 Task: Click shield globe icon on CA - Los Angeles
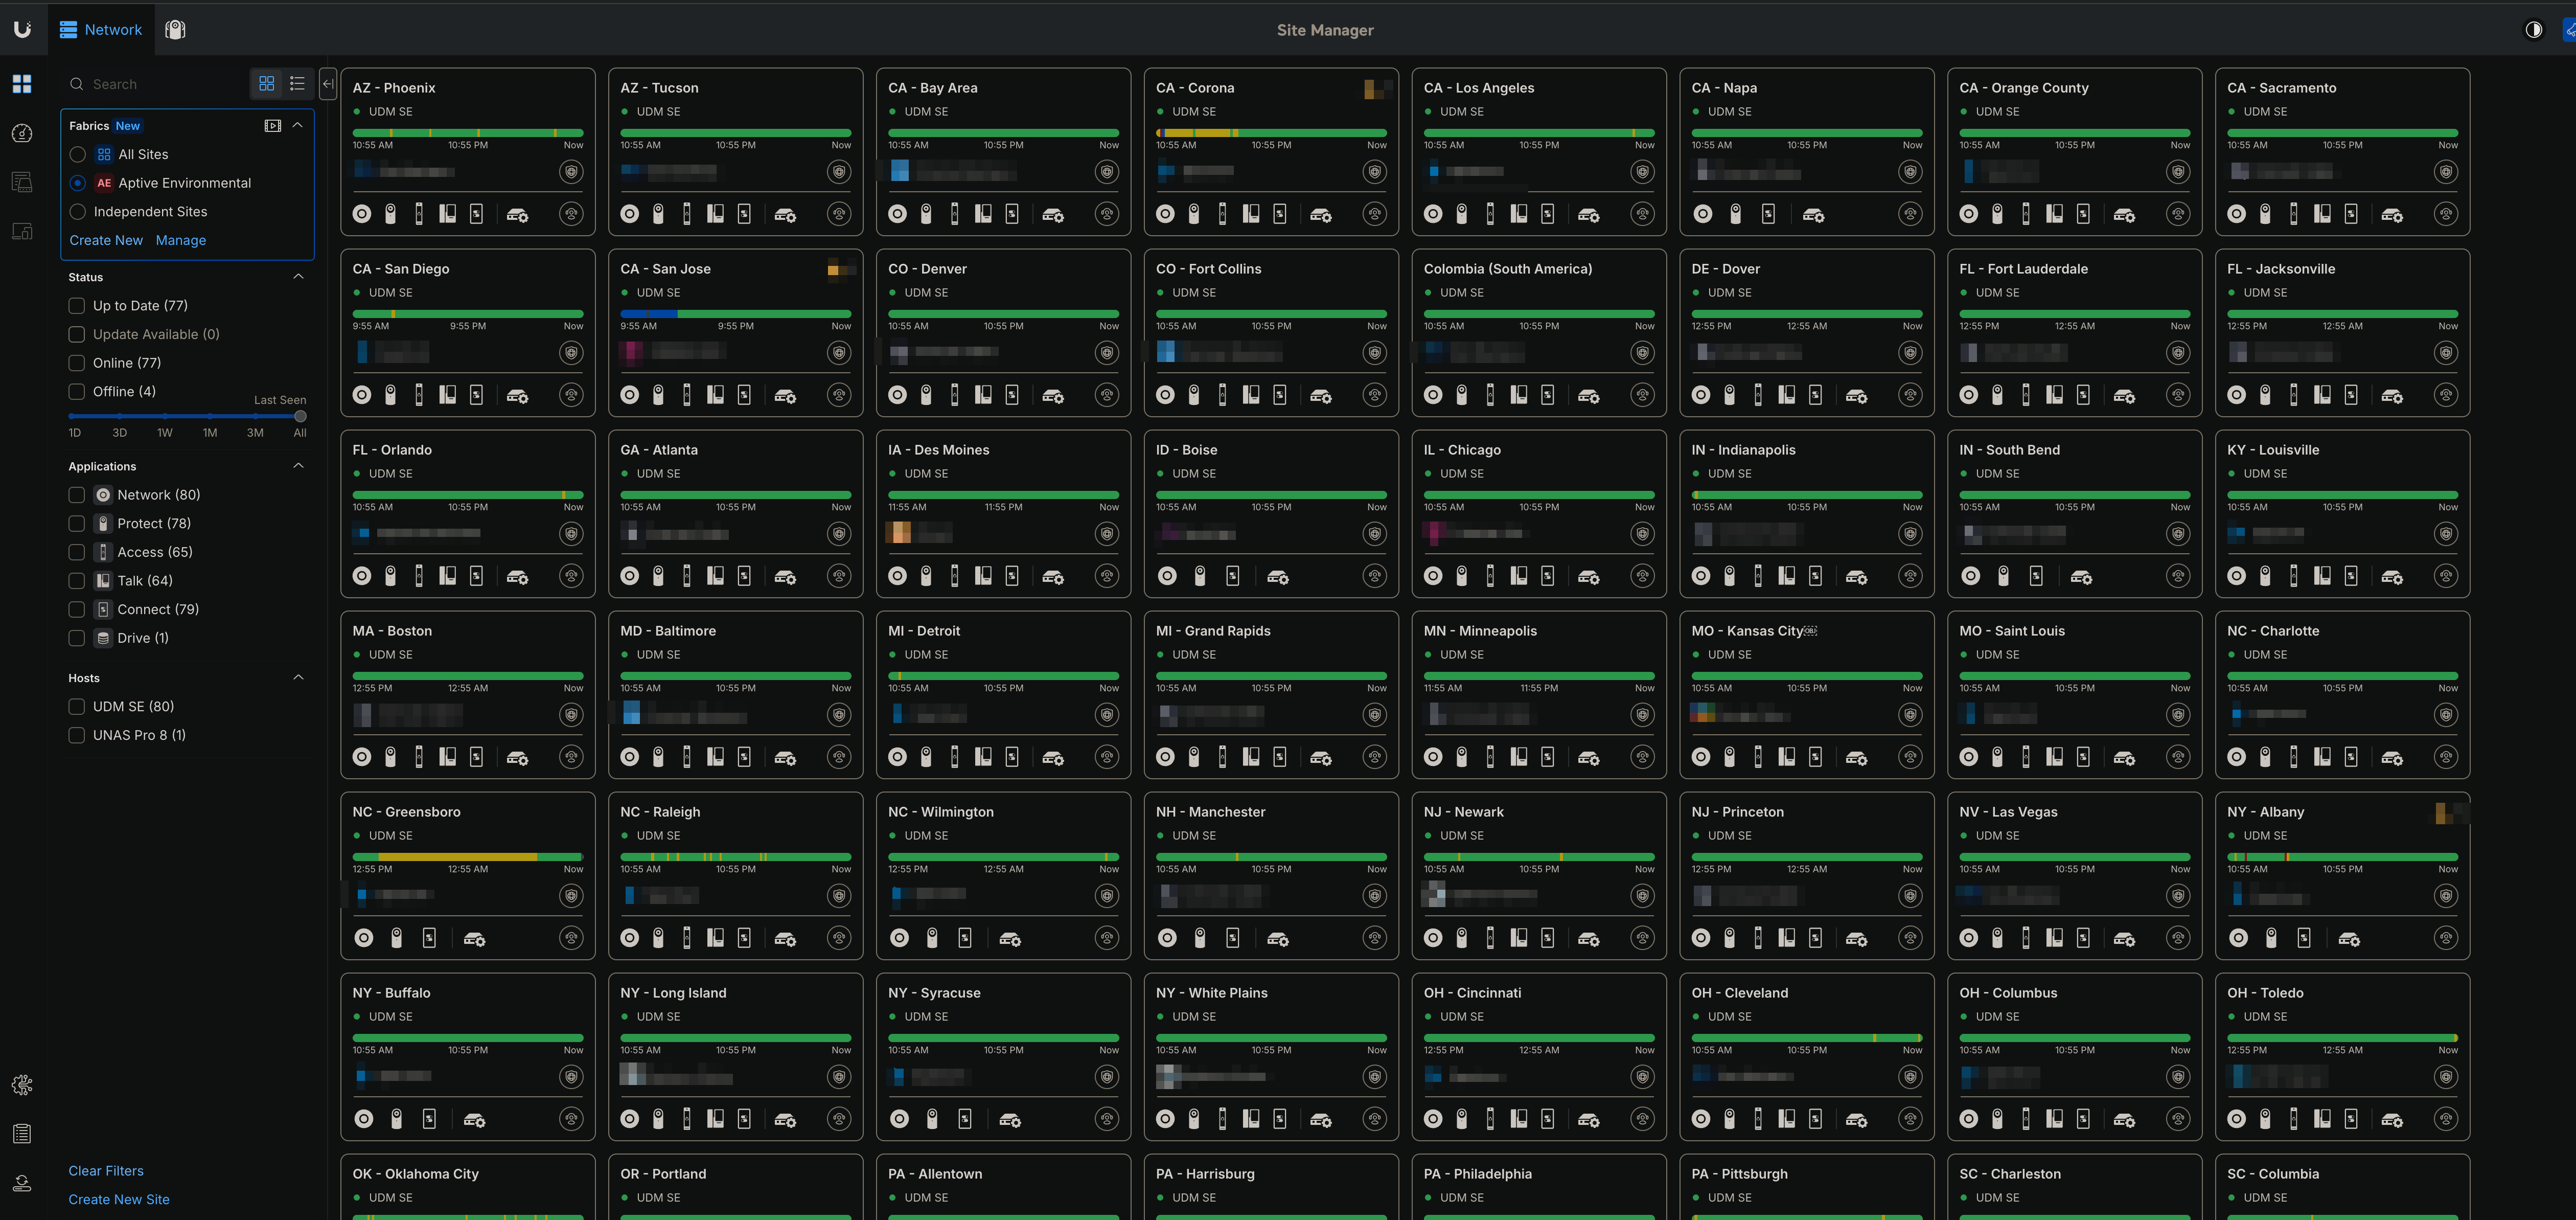pyautogui.click(x=1642, y=172)
